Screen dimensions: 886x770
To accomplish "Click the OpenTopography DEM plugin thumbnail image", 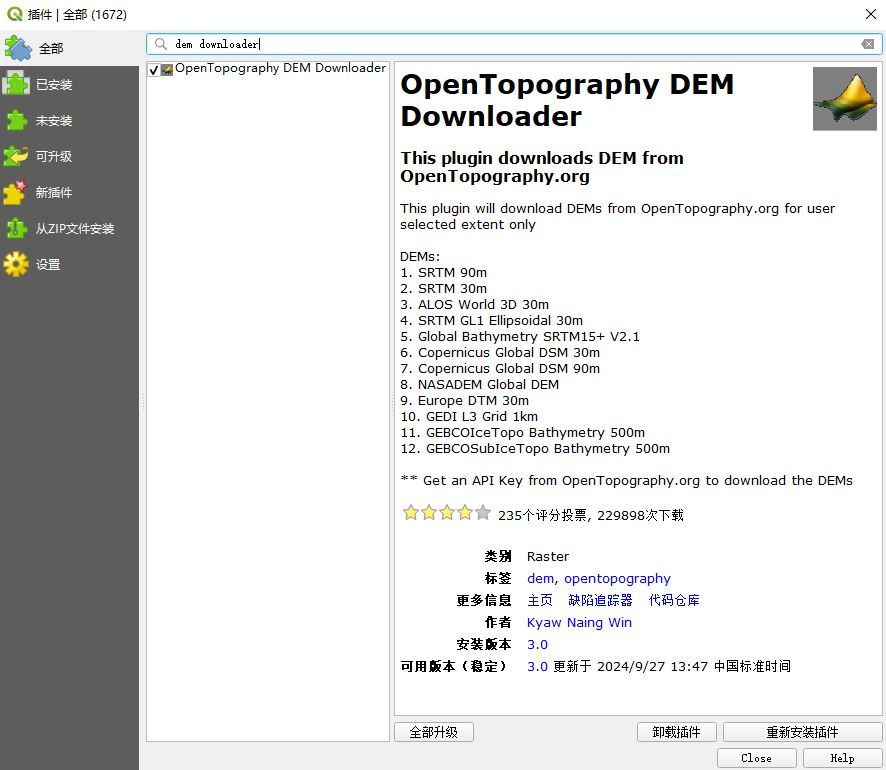I will 845,99.
